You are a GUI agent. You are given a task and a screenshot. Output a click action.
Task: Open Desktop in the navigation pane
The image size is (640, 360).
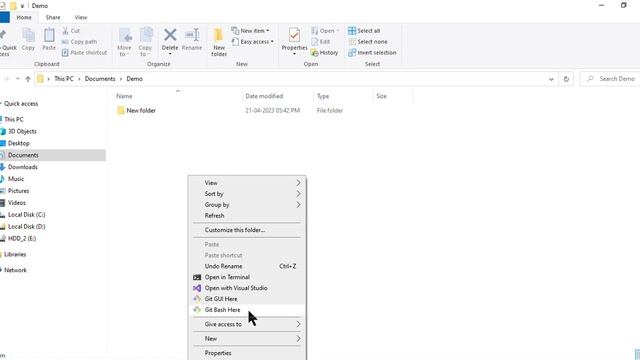click(18, 143)
